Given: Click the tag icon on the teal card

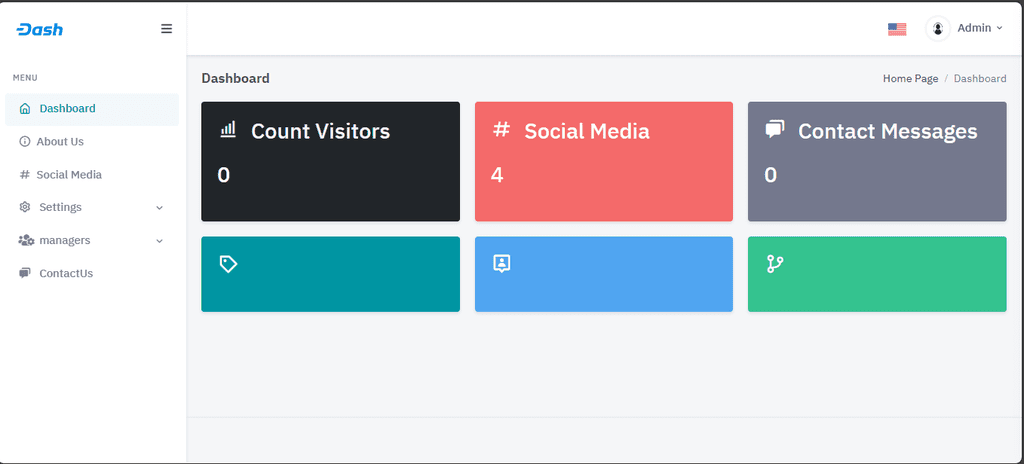Looking at the screenshot, I should (228, 264).
